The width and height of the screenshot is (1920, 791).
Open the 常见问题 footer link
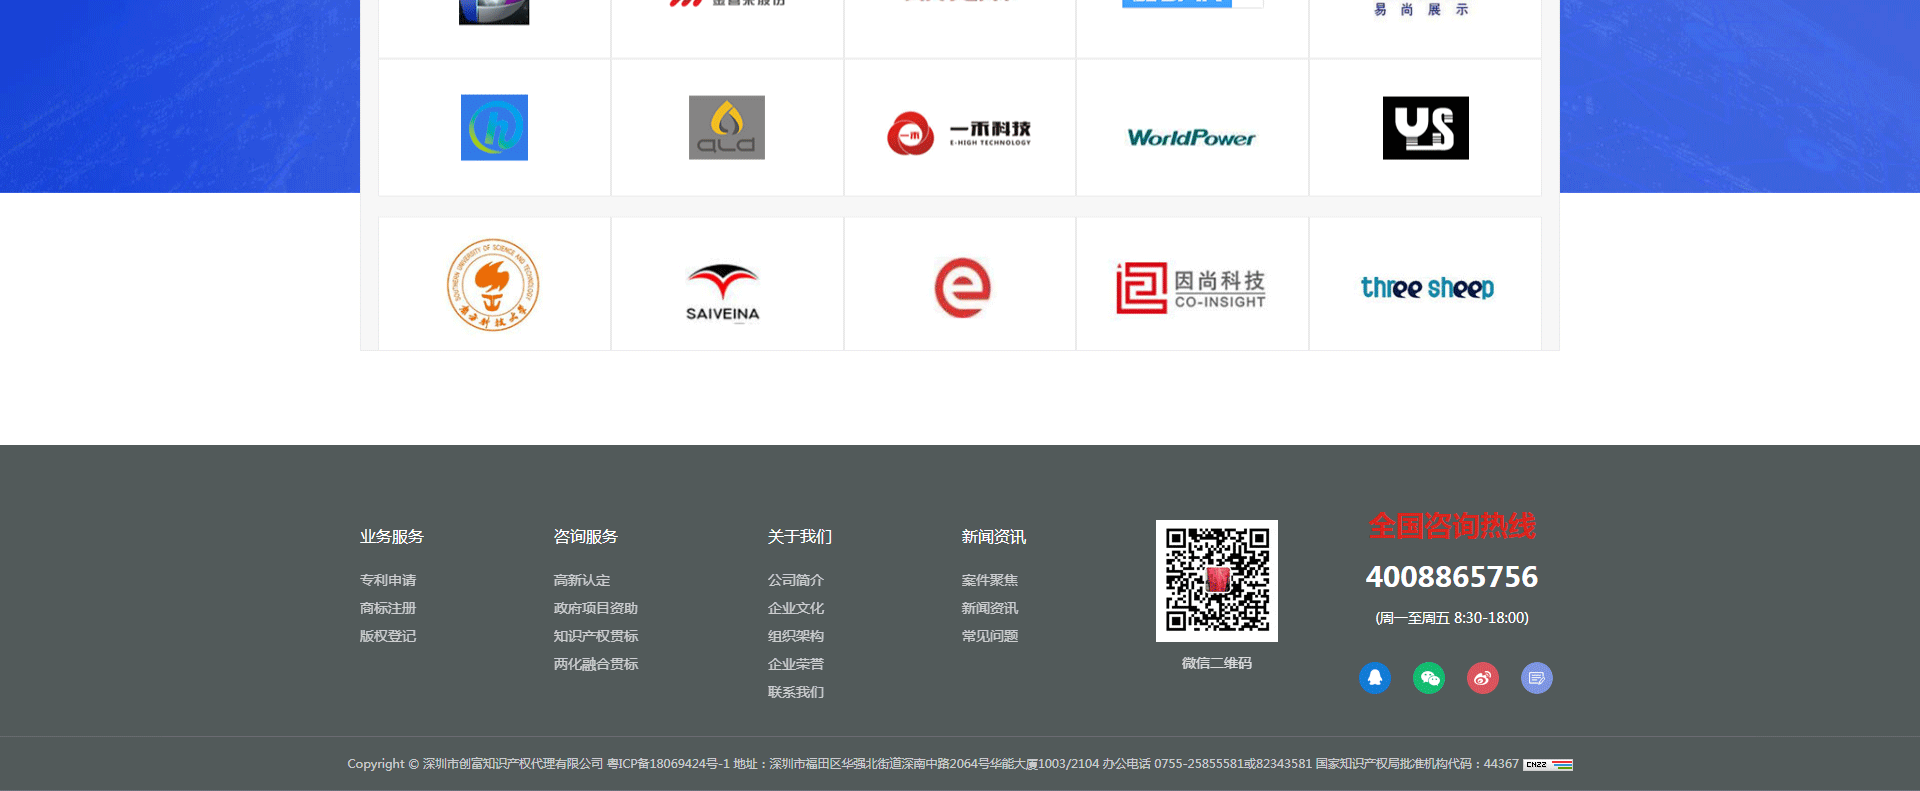tap(990, 636)
